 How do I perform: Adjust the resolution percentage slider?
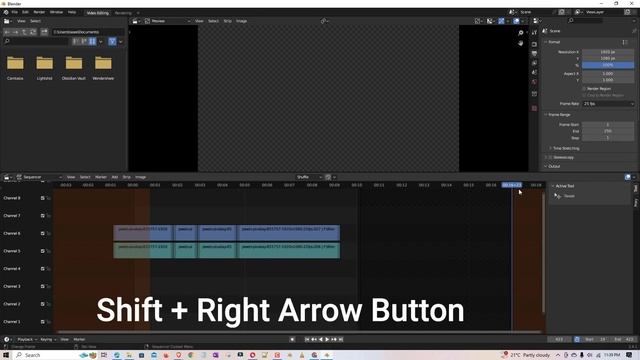(608, 65)
